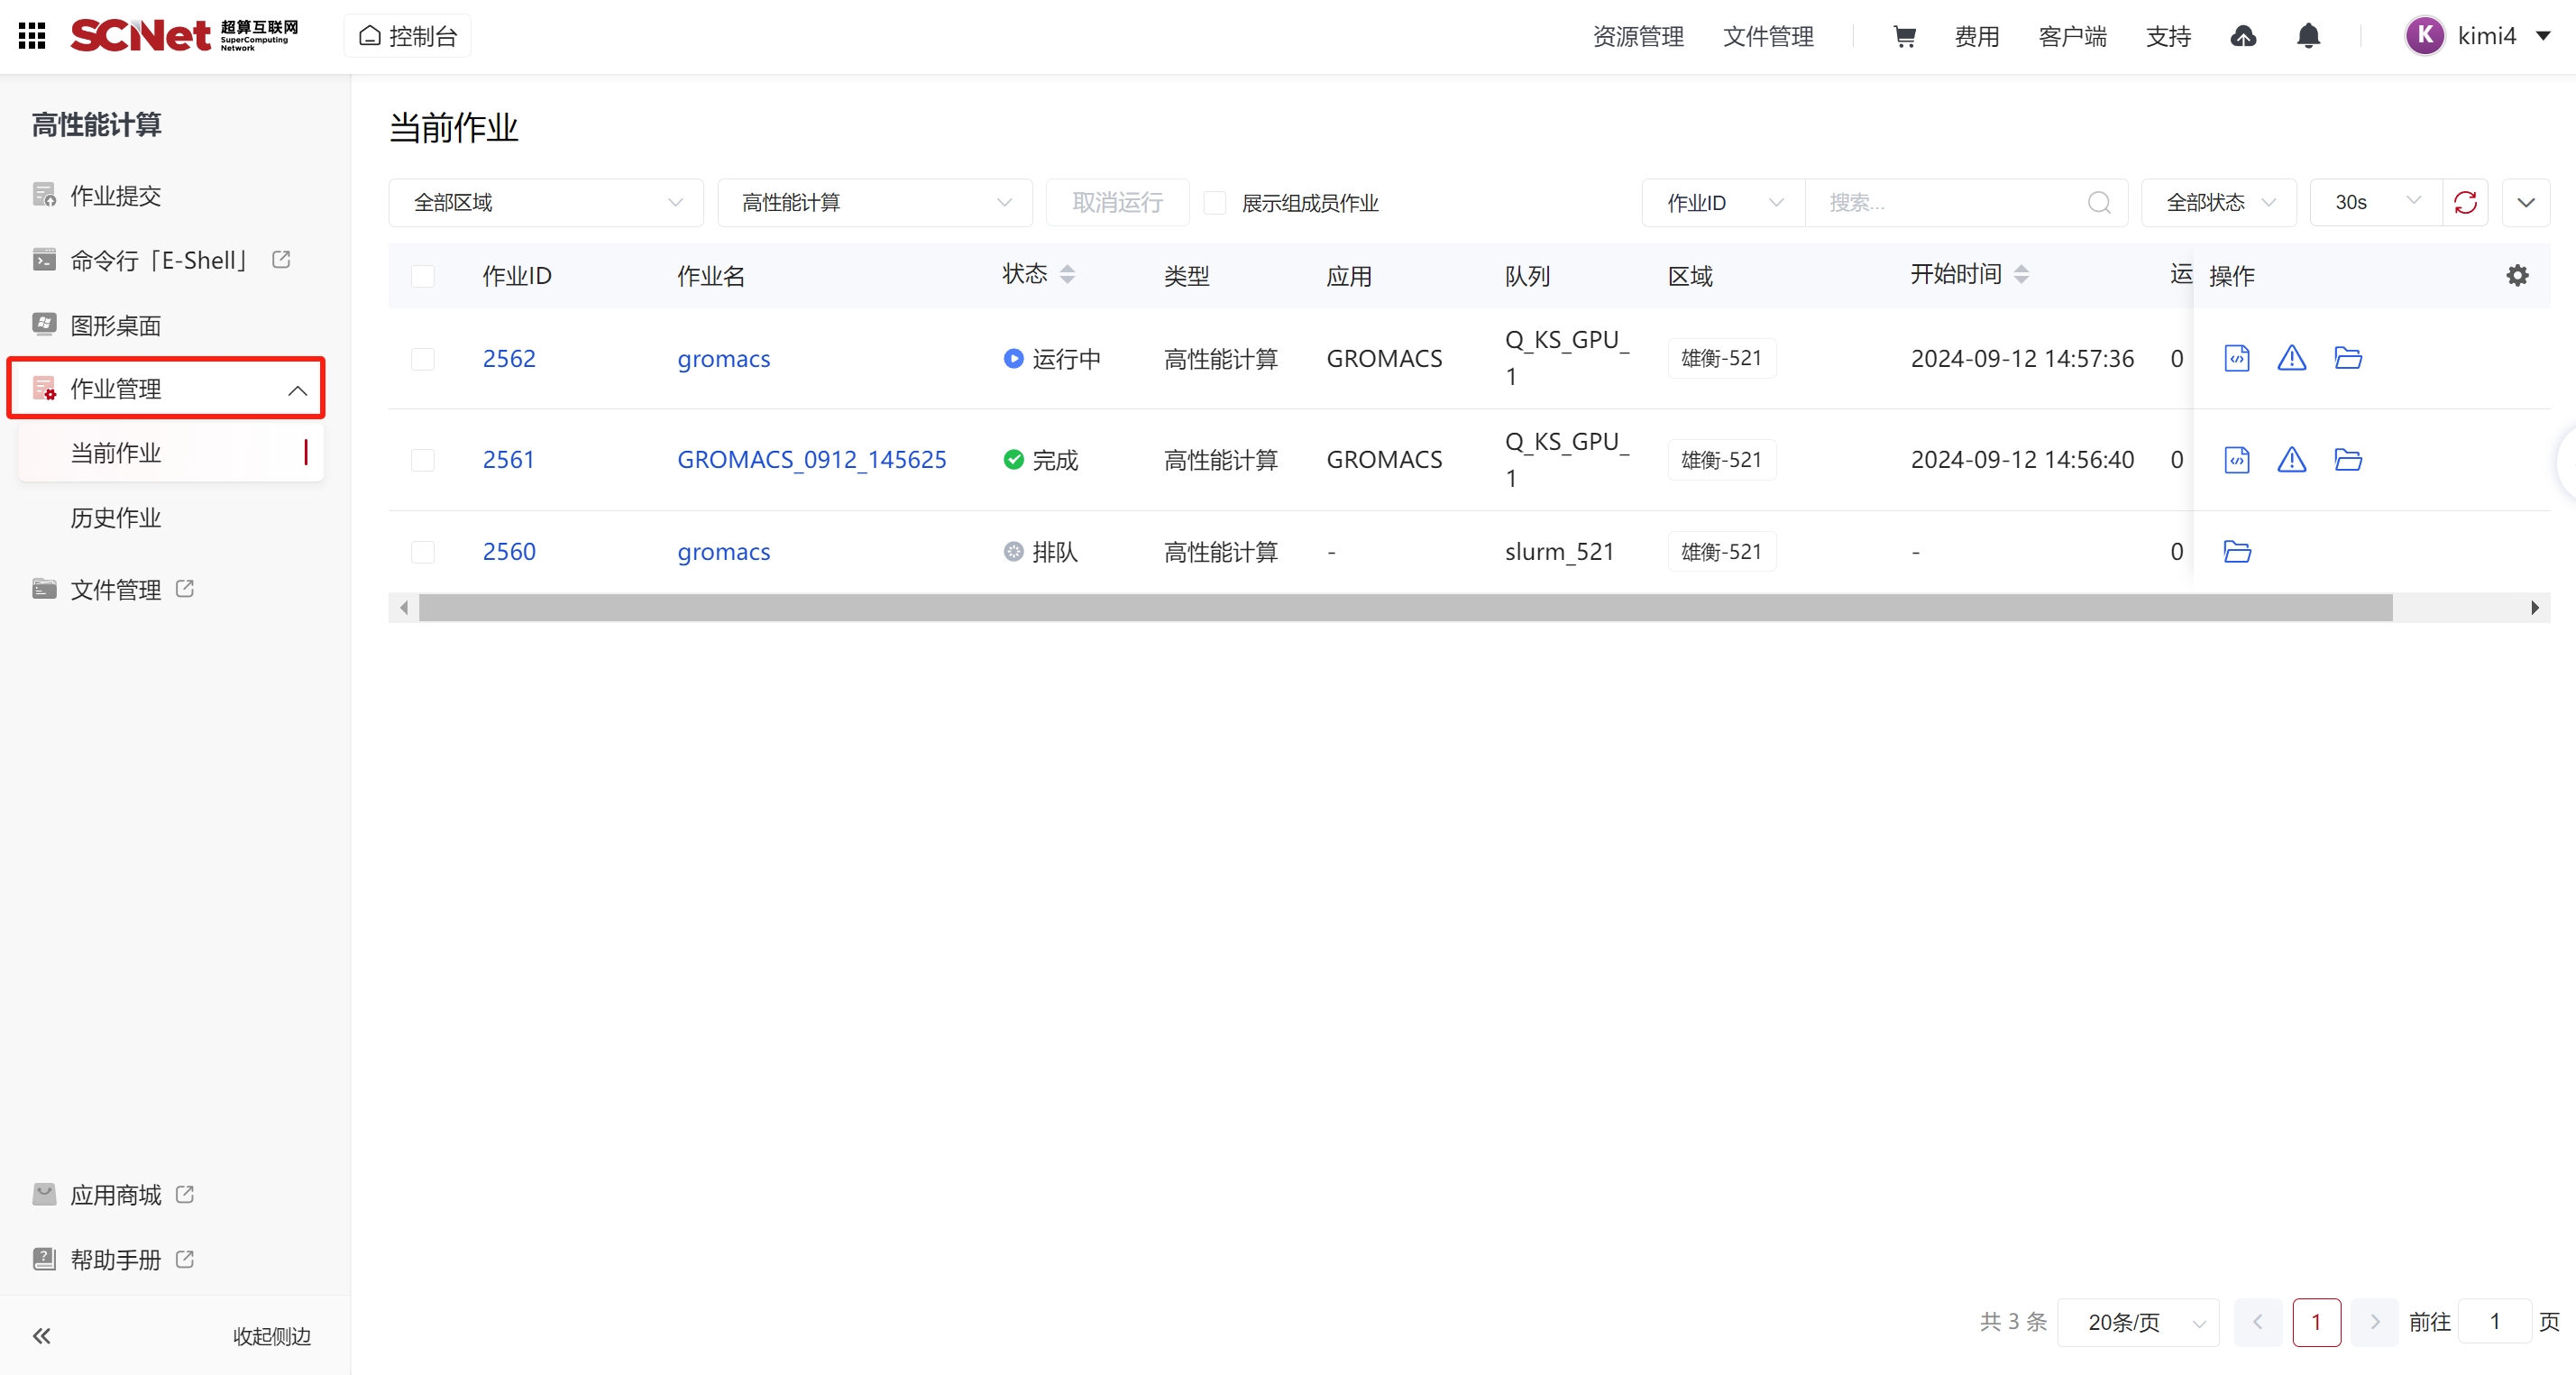Screen dimensions: 2576x1375
Task: Click the 取消运行 button
Action: 1117,203
